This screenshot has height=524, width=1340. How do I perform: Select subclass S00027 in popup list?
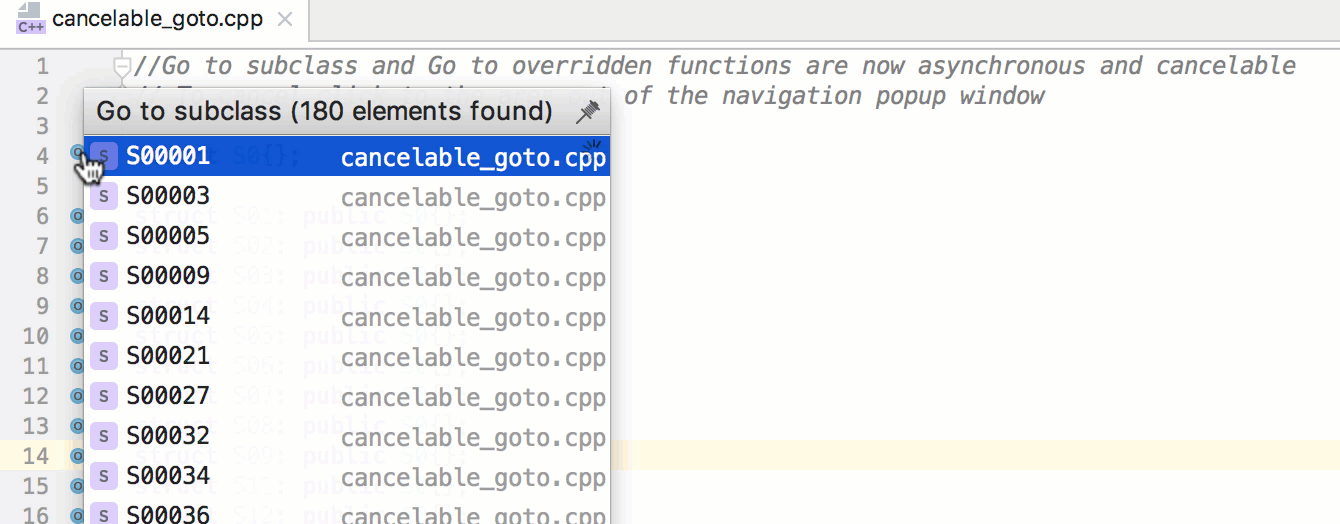(347, 396)
